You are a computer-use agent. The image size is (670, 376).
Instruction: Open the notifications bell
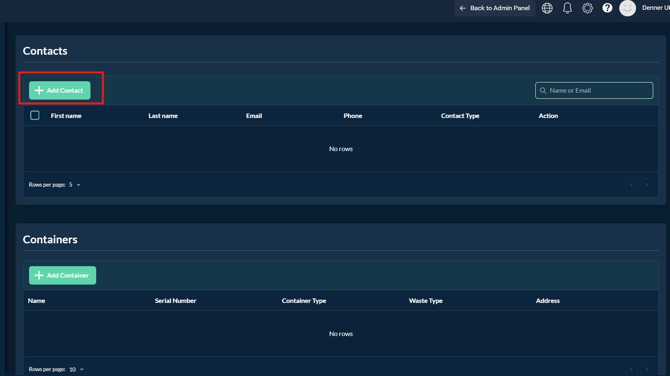[x=567, y=8]
